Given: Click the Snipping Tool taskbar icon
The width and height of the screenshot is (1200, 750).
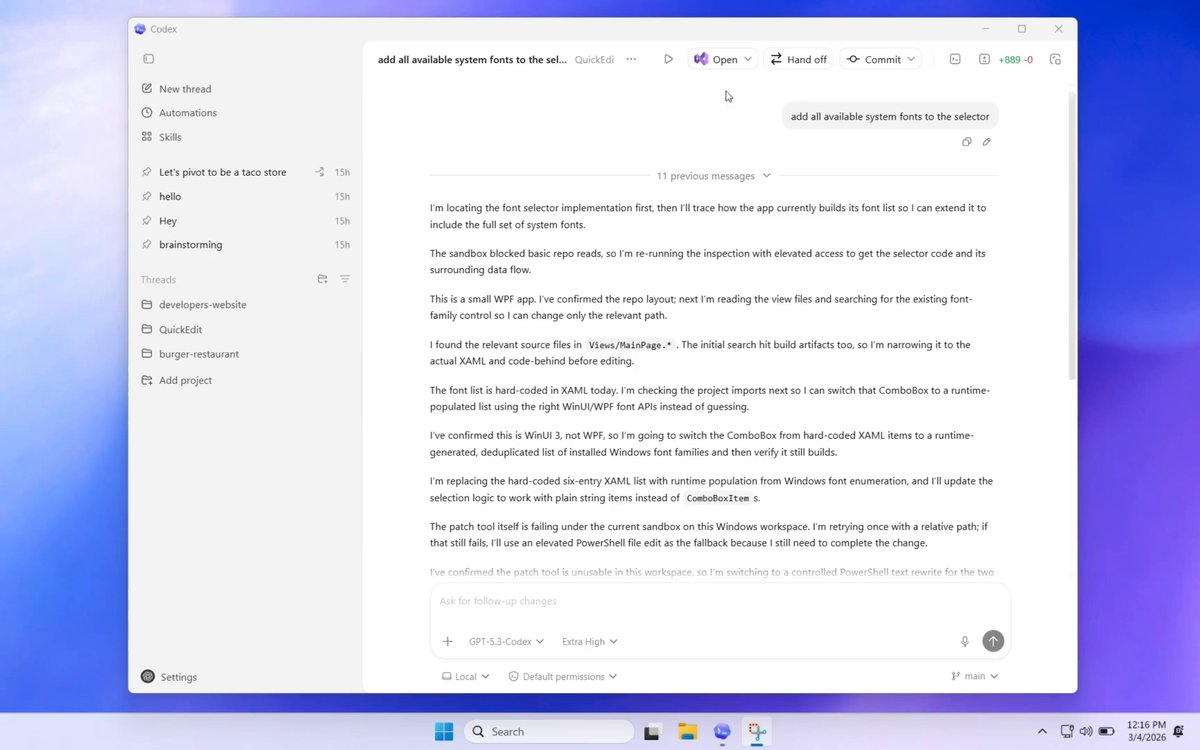Looking at the screenshot, I should tap(757, 731).
